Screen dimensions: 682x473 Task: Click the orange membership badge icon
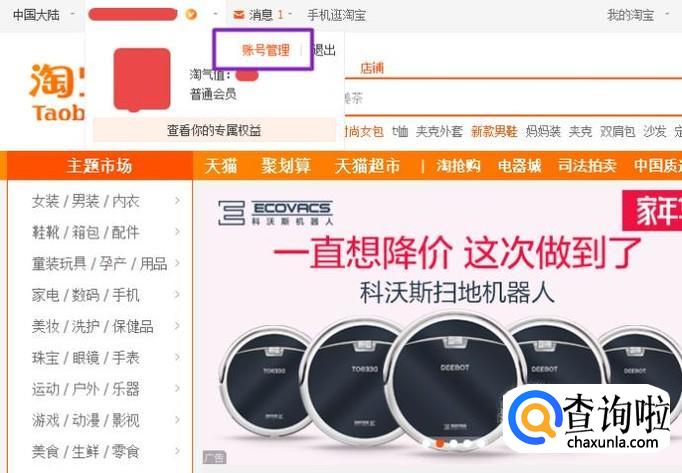pos(191,15)
